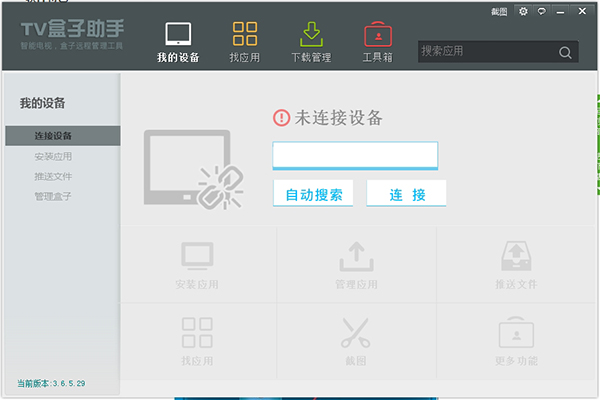Click the red warning icon beside 未连接设备

281,118
